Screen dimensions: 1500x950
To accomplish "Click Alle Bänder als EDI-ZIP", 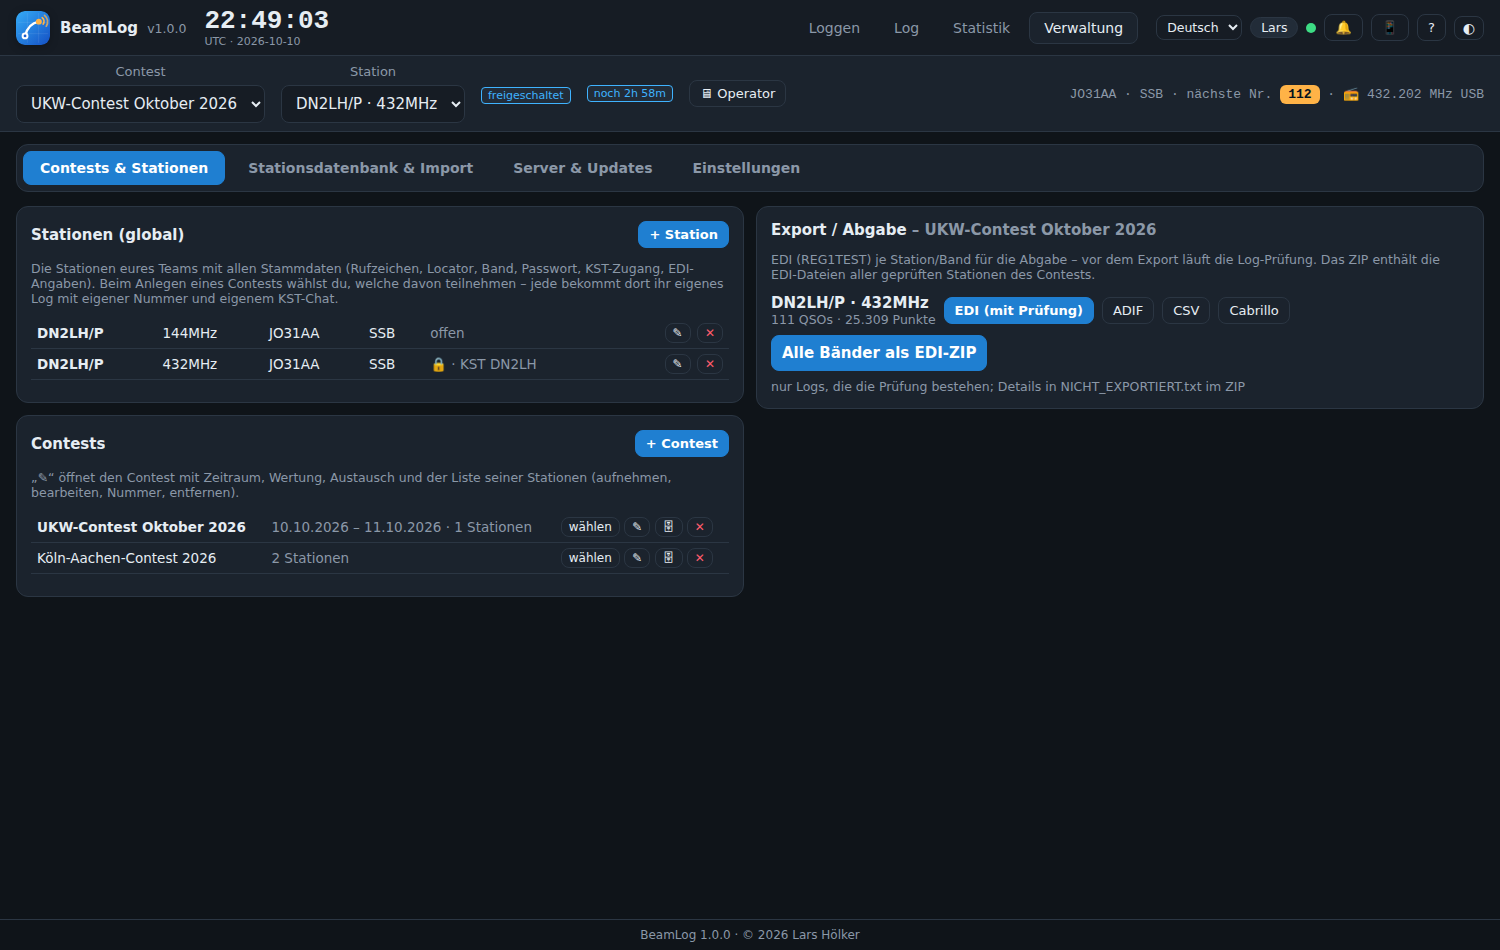I will point(879,353).
